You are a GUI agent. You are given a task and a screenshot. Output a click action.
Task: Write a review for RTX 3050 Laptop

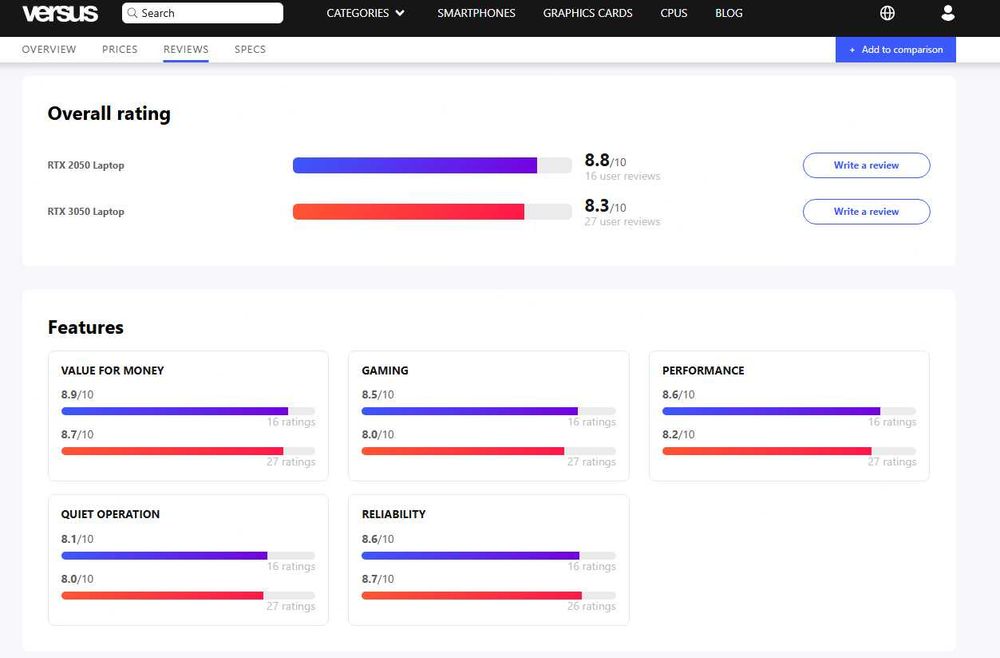[866, 212]
